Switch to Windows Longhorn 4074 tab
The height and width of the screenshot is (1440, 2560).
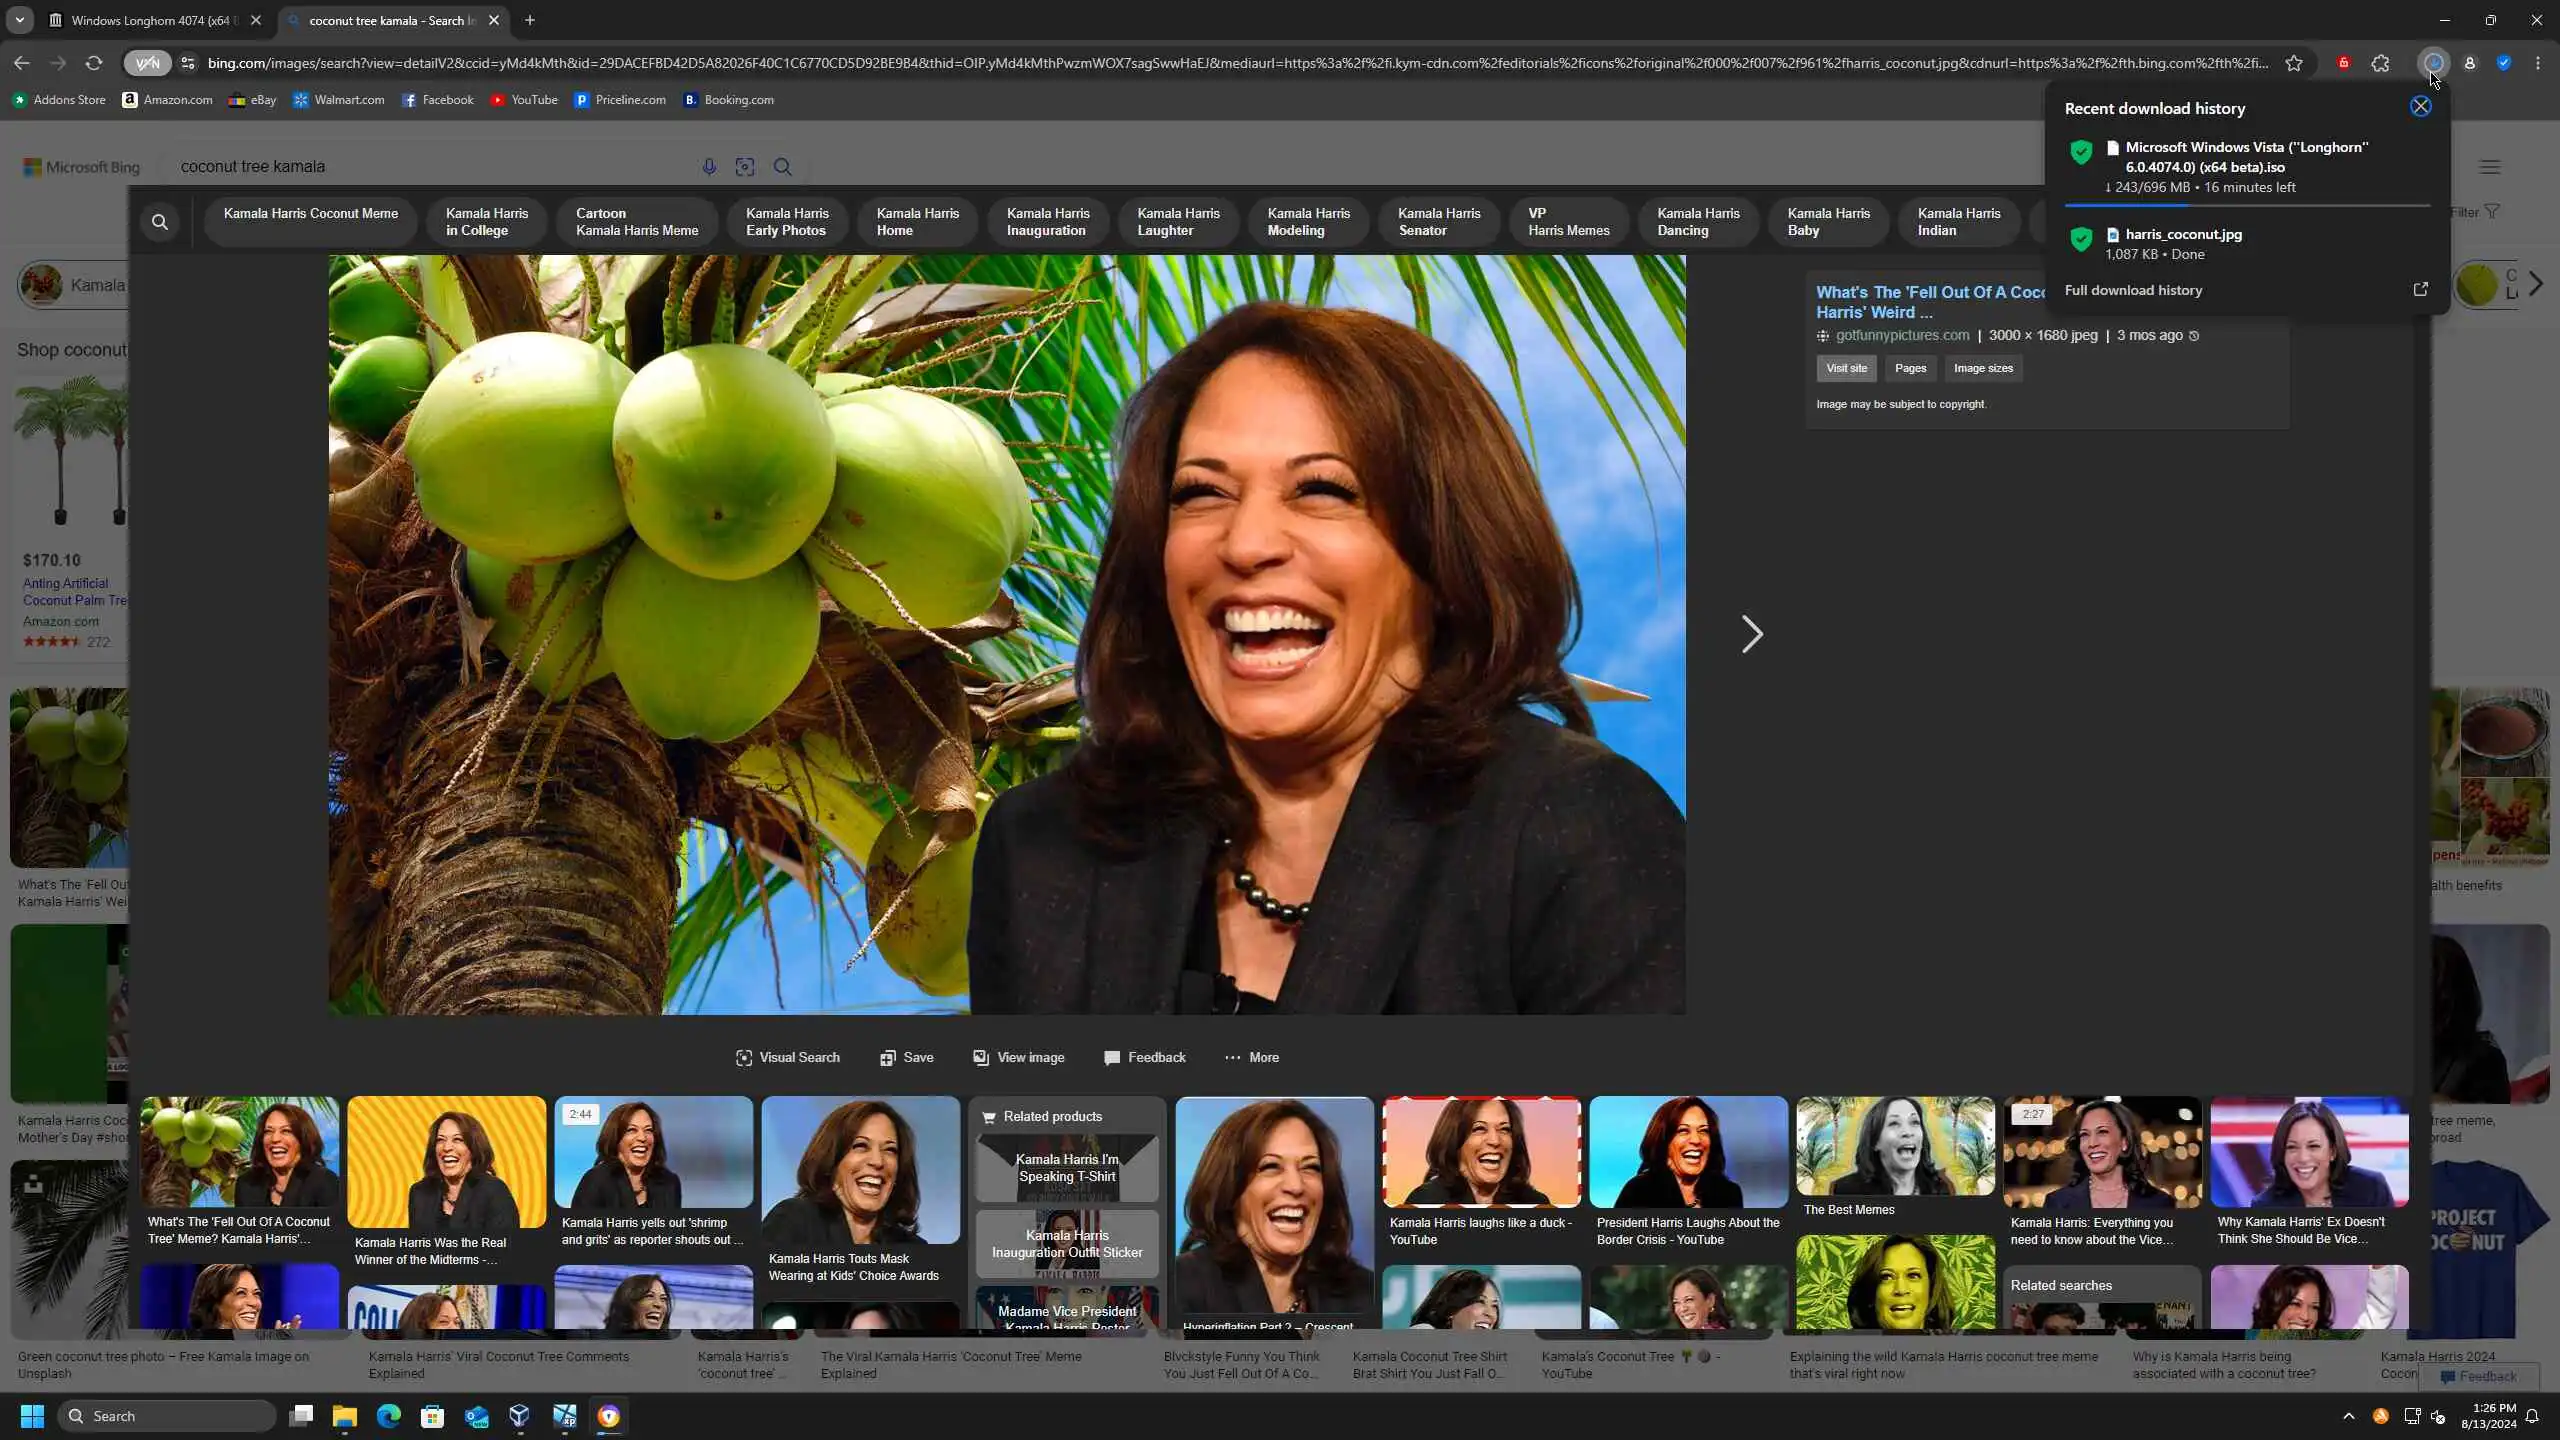tap(155, 20)
